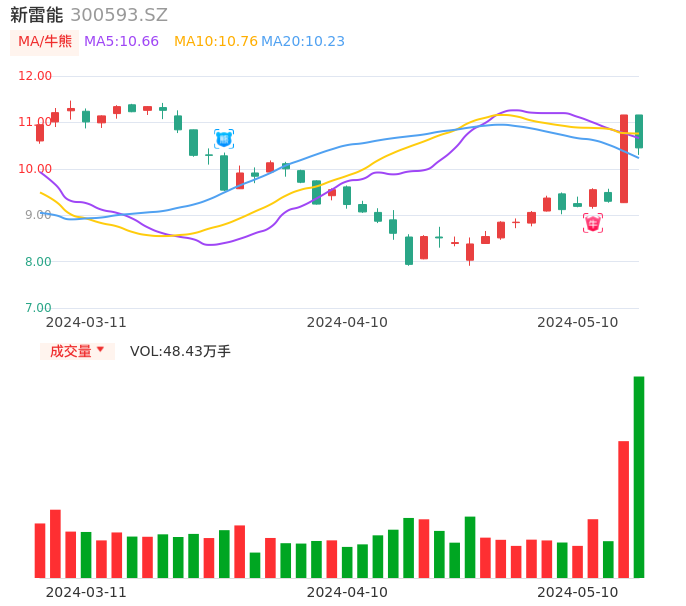Click the 2024-03-11 date under volume chart
This screenshot has height=606, width=686.
tap(86, 592)
